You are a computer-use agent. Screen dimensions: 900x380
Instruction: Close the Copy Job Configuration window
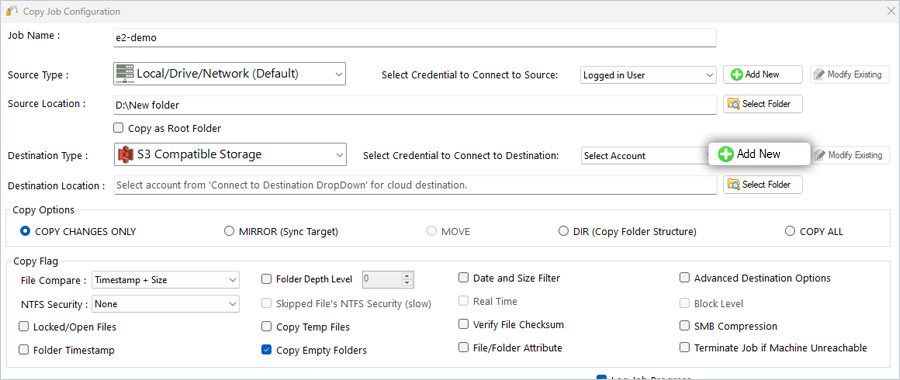click(x=891, y=10)
